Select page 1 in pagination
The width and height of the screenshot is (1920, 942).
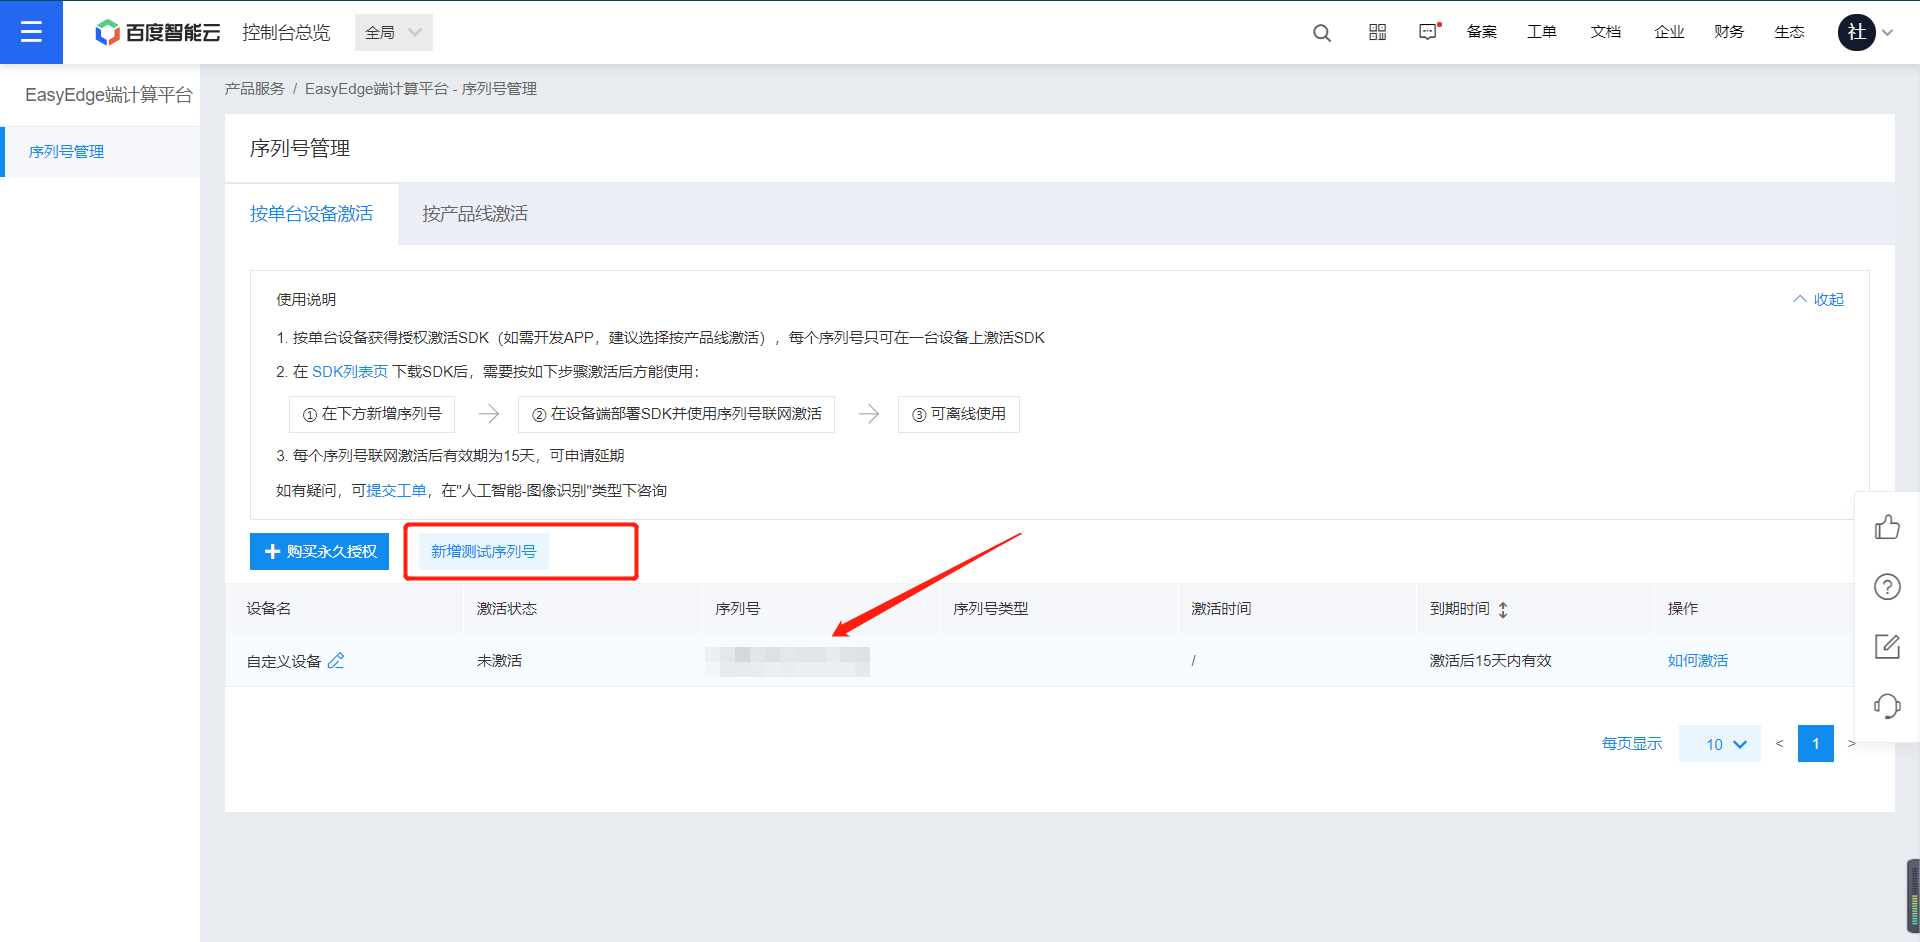tap(1816, 743)
